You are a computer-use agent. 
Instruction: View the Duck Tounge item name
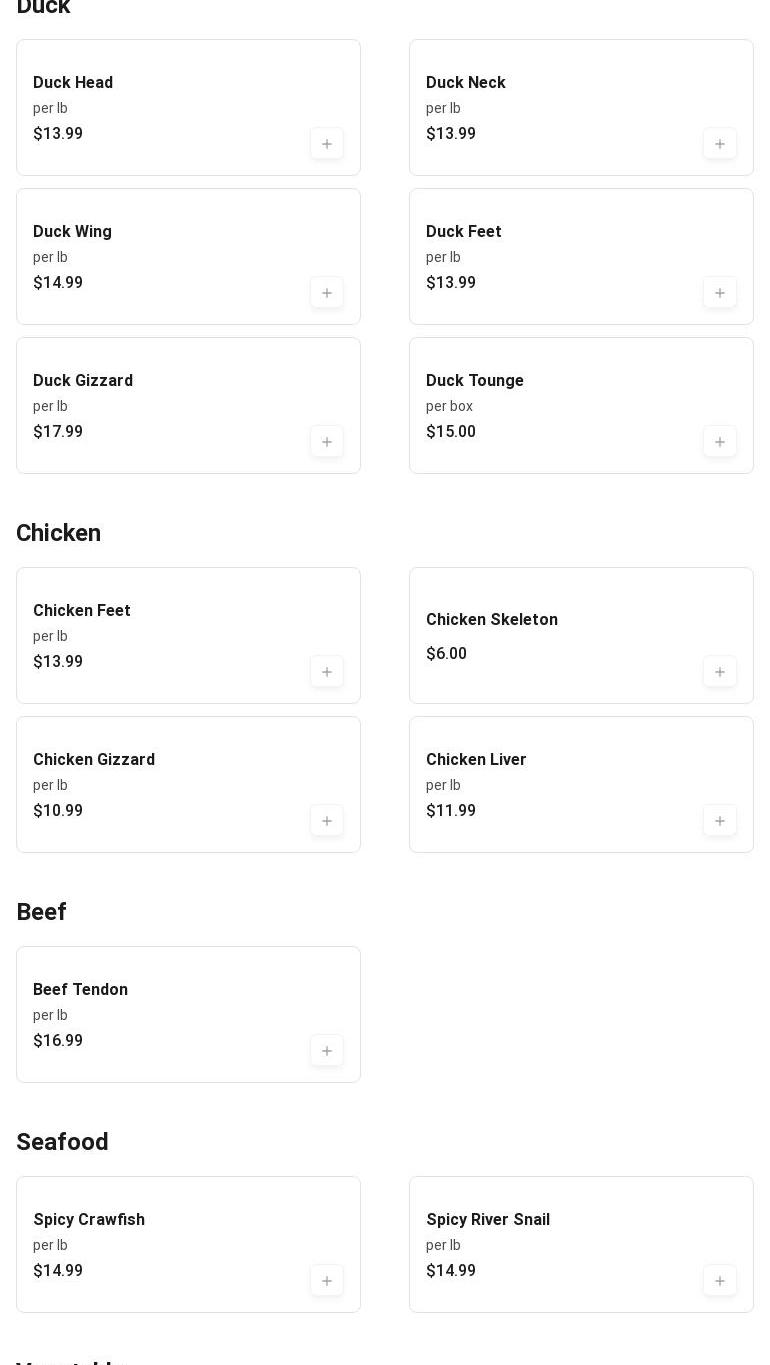click(475, 381)
